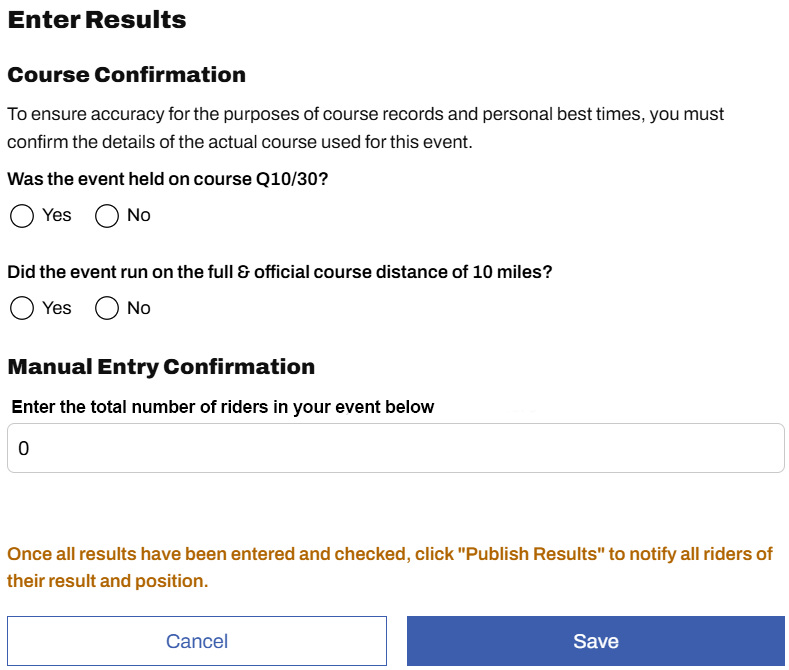789x670 pixels.
Task: Click the Enter Results page heading
Action: point(97,19)
